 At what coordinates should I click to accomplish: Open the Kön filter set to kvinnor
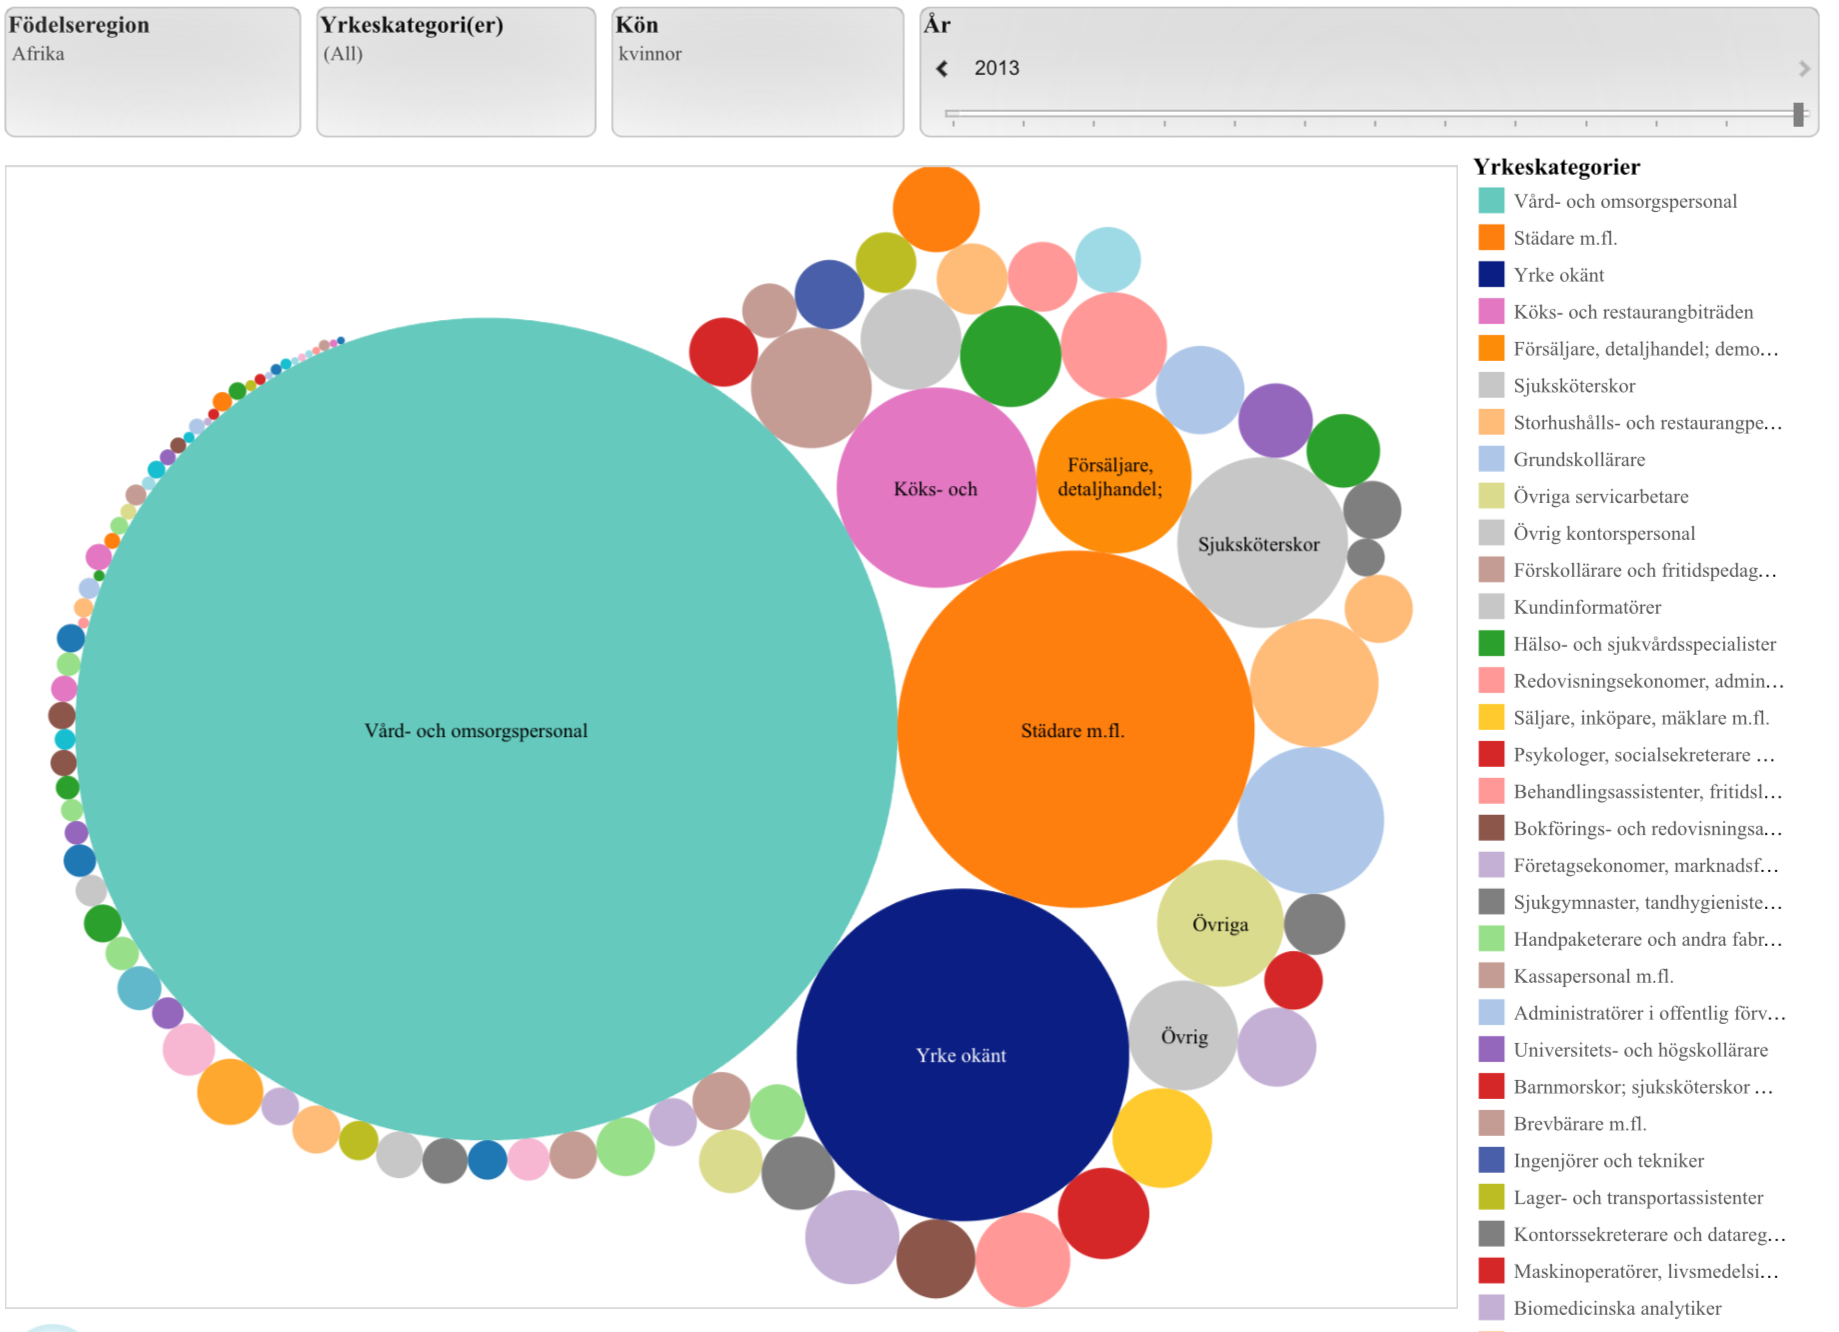click(x=757, y=72)
